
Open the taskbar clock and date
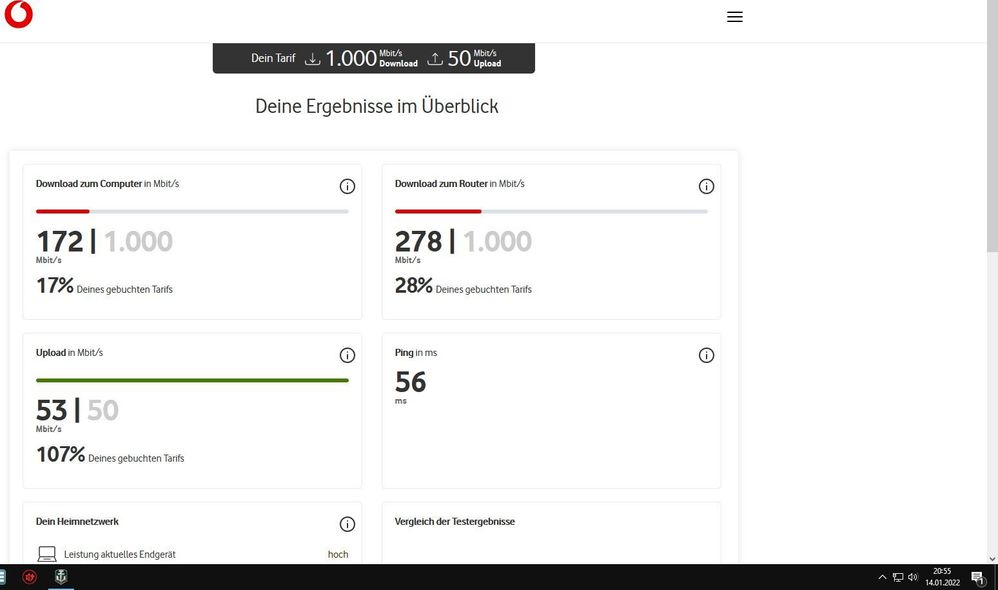(x=942, y=577)
